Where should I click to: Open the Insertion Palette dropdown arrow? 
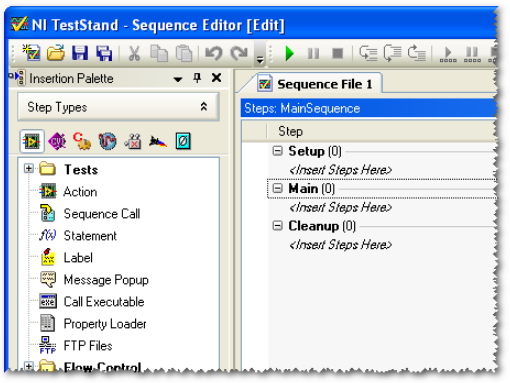point(178,79)
